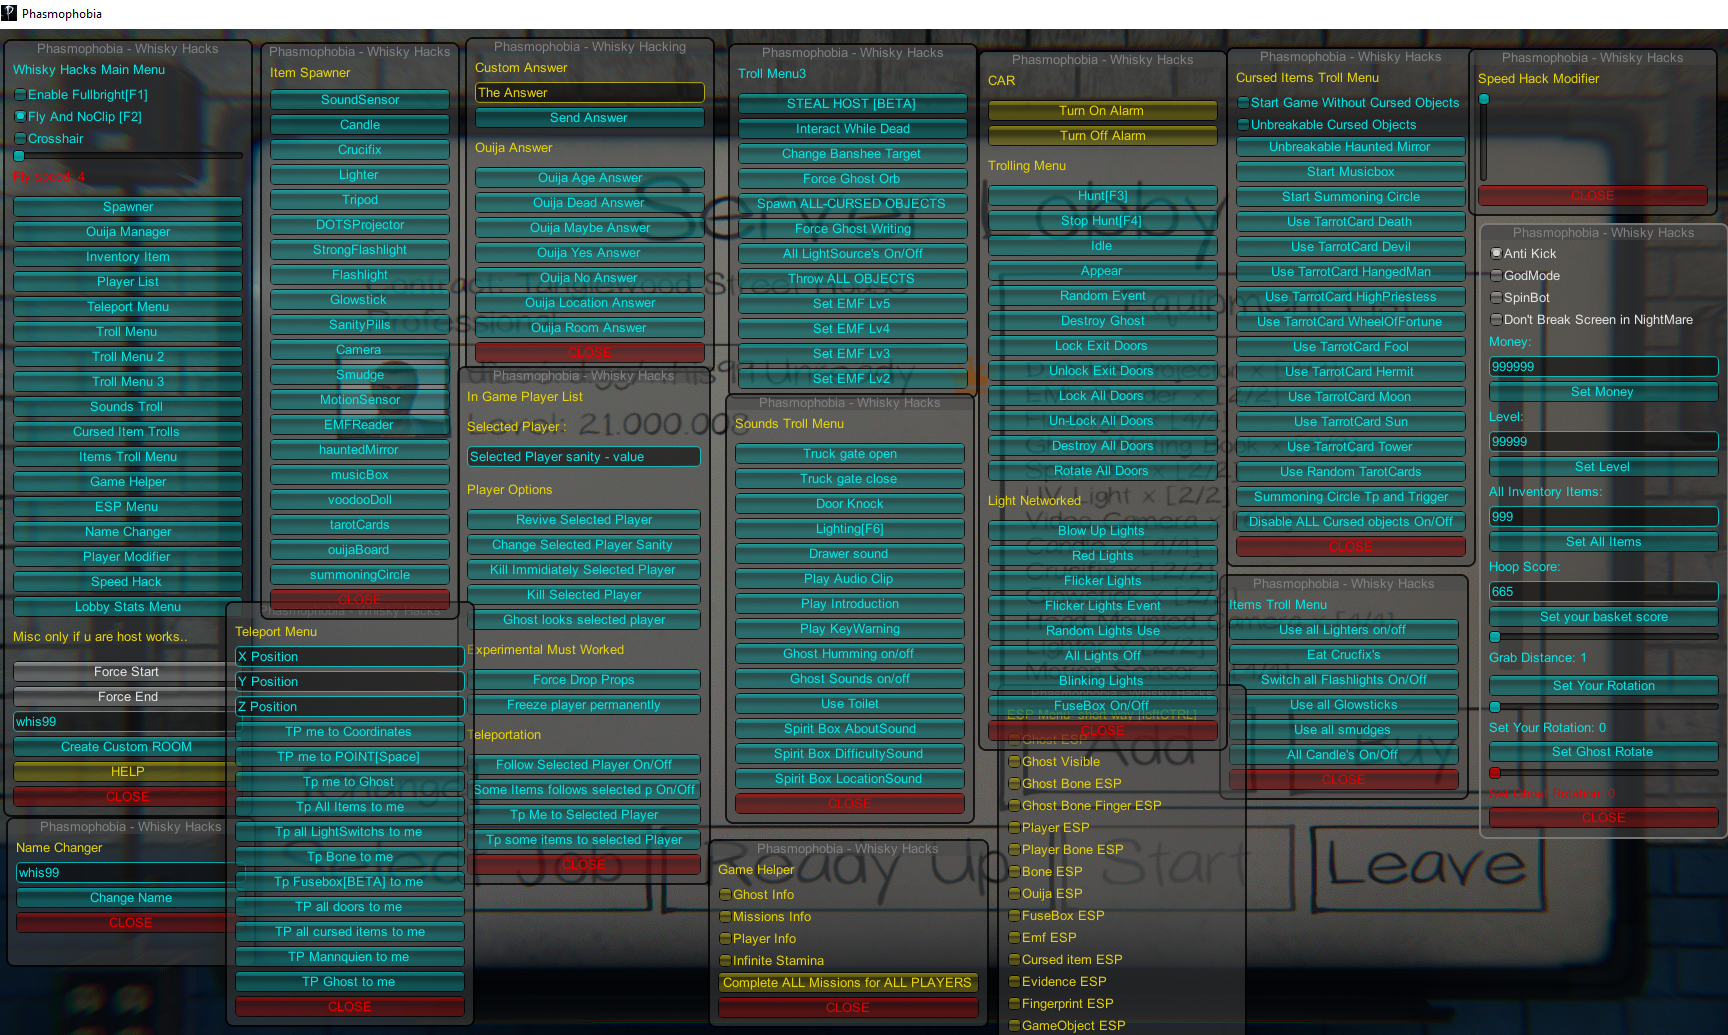
Task: Click STEAL HOST [BETA] button
Action: click(852, 104)
